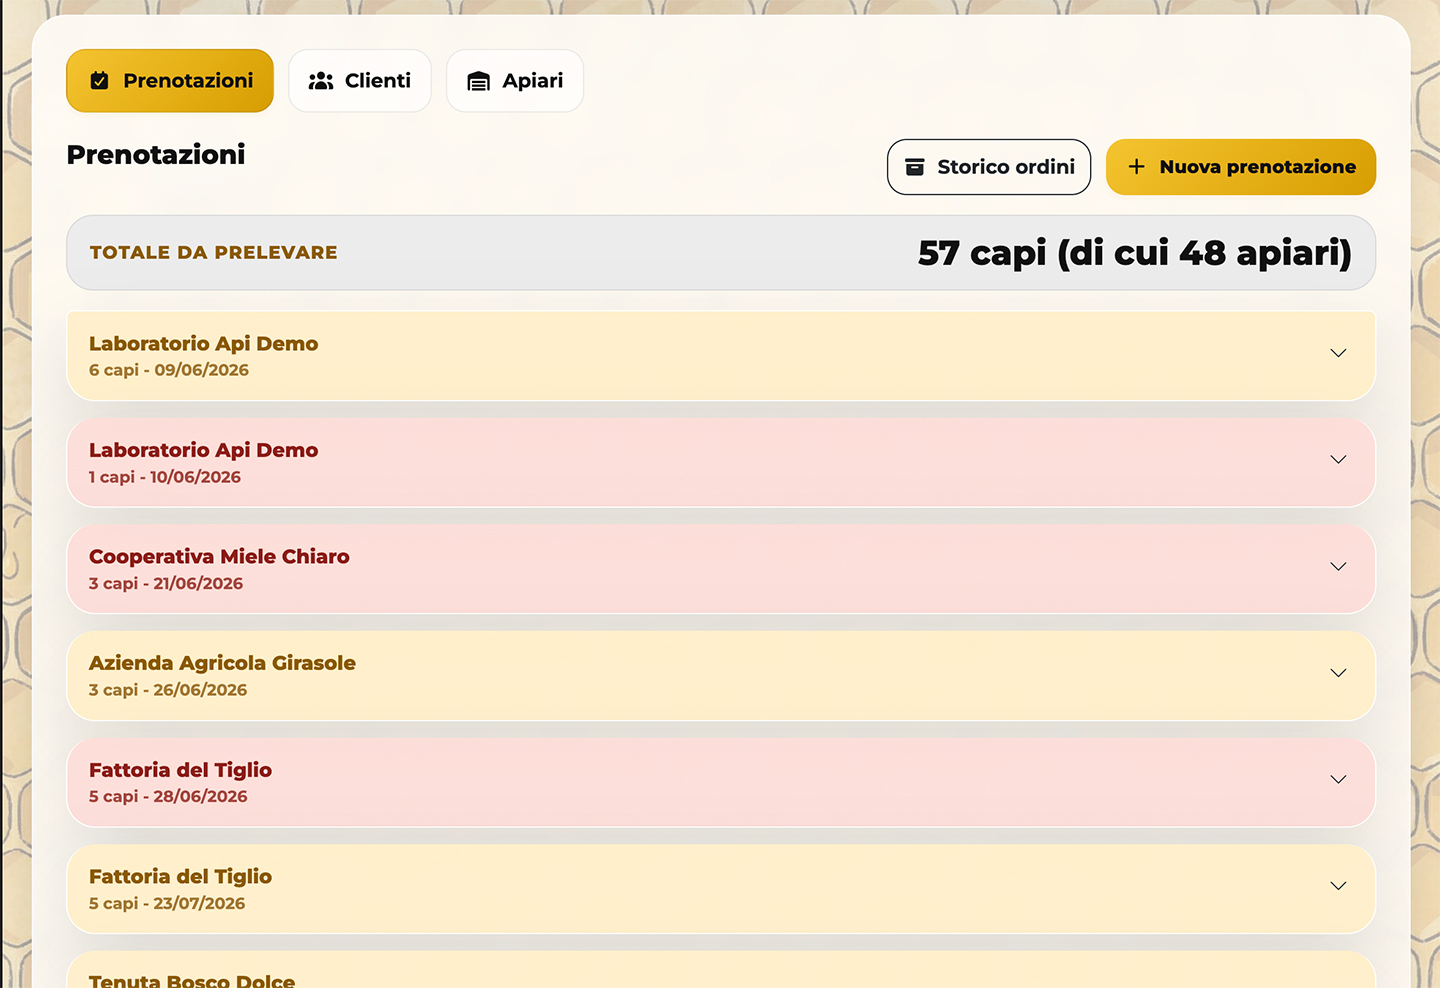Click the name 'Azienda Agricola Girasole'
The width and height of the screenshot is (1440, 988).
(x=222, y=663)
